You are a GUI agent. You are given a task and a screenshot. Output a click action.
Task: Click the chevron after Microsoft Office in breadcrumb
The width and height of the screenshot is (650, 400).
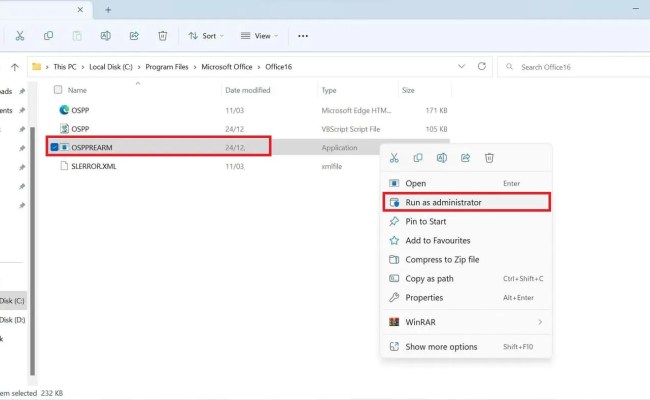tap(259, 67)
